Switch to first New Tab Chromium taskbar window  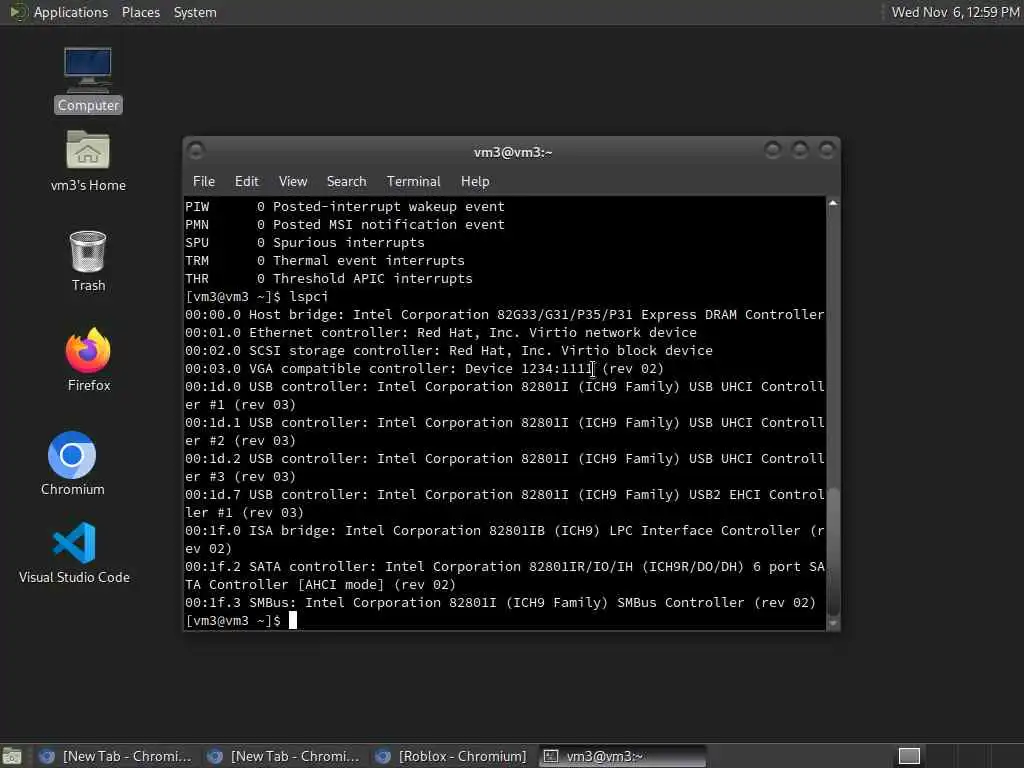tap(116, 756)
